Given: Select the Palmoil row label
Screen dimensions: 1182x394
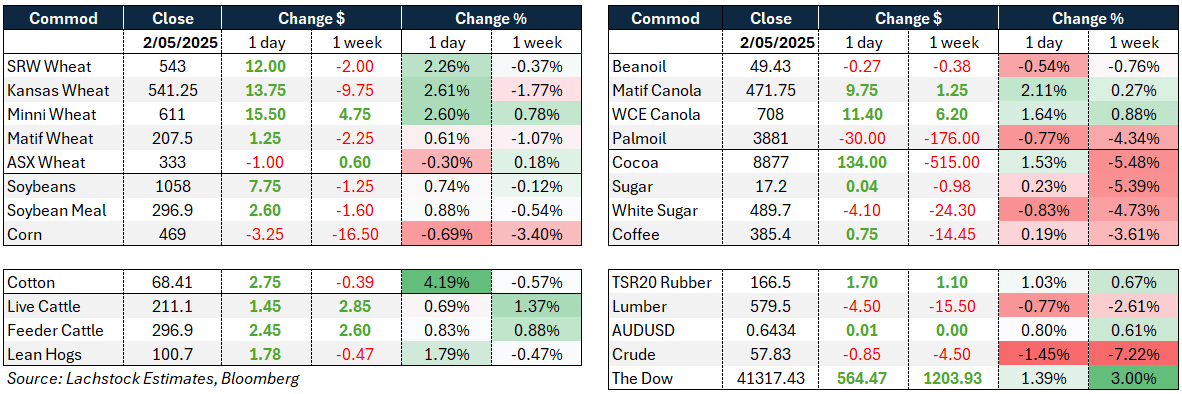Looking at the screenshot, I should (x=638, y=139).
